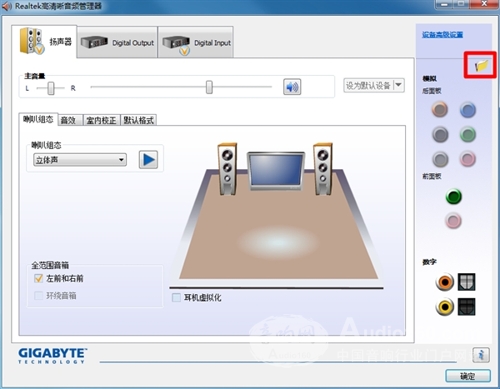This screenshot has width=500, height=389.
Task: Expand the 立体声 speaker configuration dropdown
Action: point(80,160)
